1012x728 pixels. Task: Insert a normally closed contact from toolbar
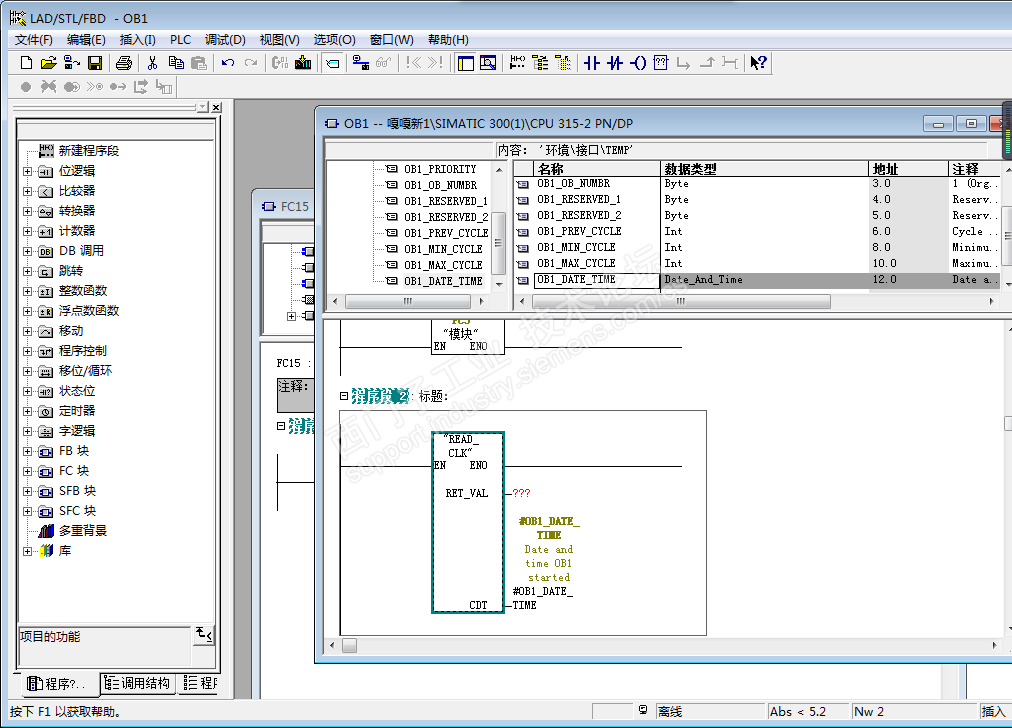614,63
